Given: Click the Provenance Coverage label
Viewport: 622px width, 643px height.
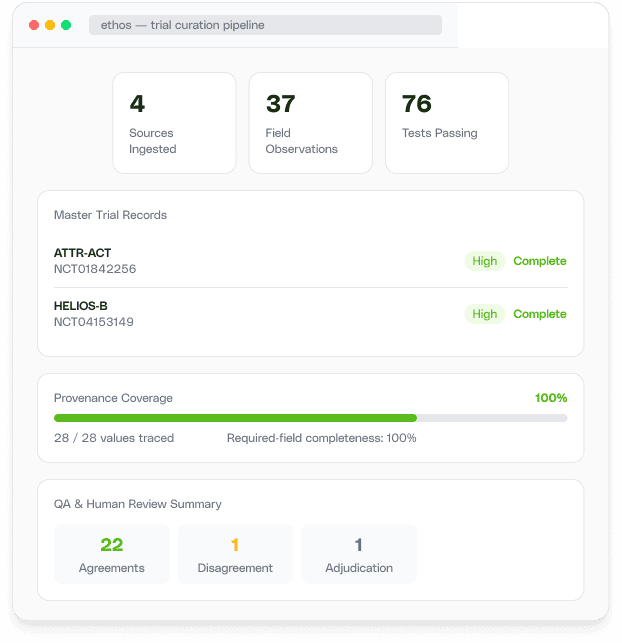Looking at the screenshot, I should coord(113,398).
